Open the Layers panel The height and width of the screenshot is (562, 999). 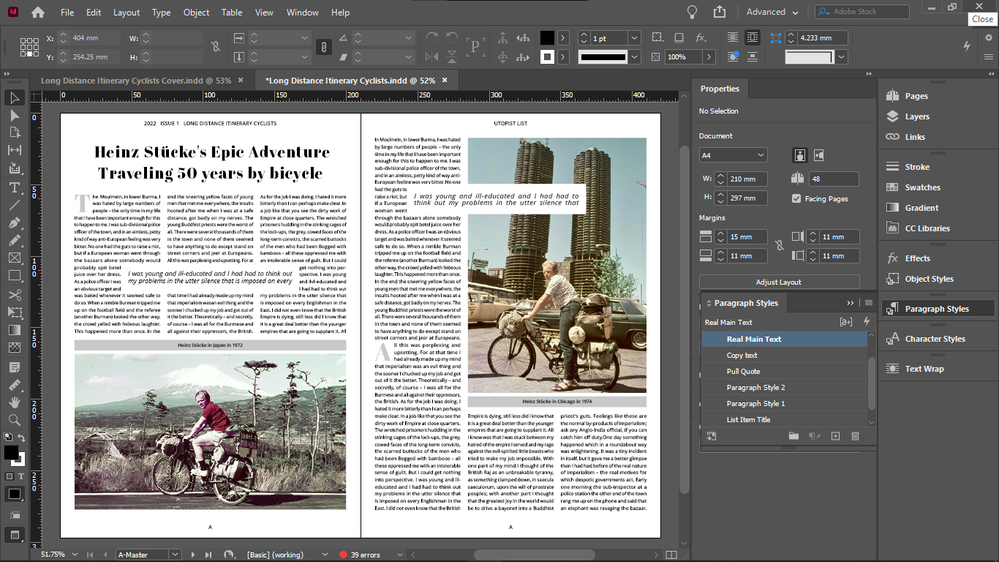click(916, 117)
